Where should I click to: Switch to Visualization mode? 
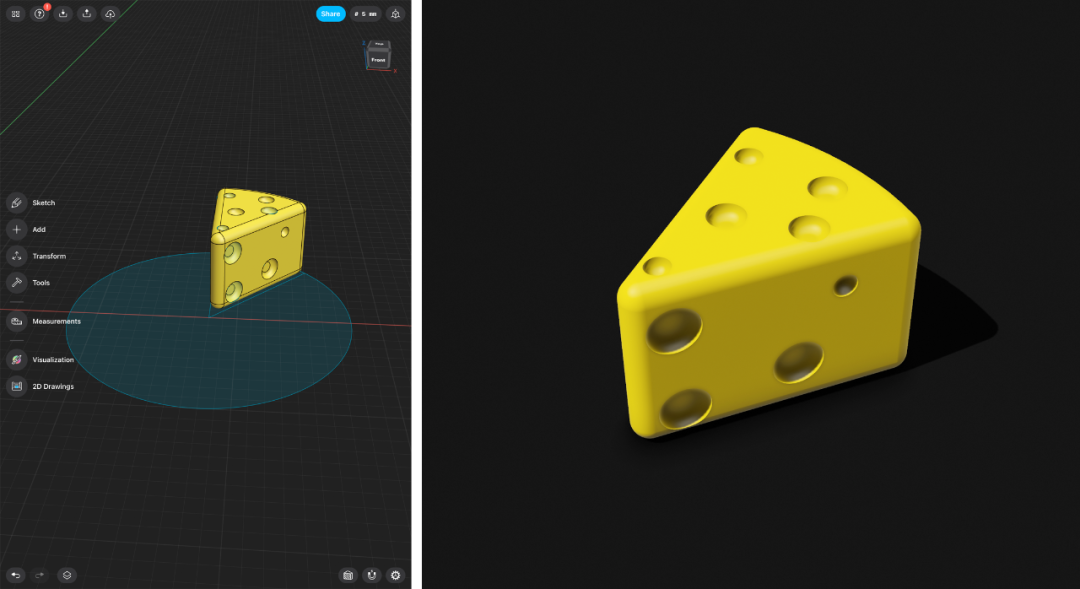[x=40, y=360]
